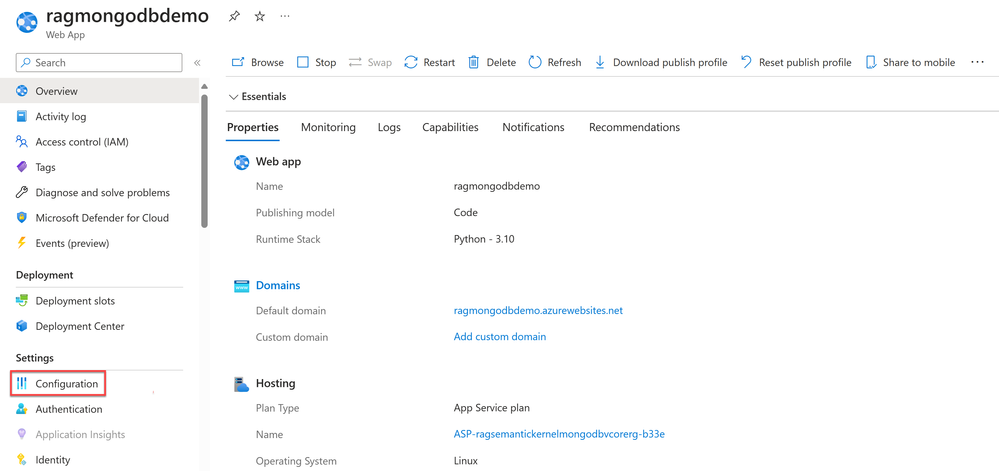The image size is (999, 471).
Task: Click the web app globe icon beside title
Action: pyautogui.click(x=27, y=21)
